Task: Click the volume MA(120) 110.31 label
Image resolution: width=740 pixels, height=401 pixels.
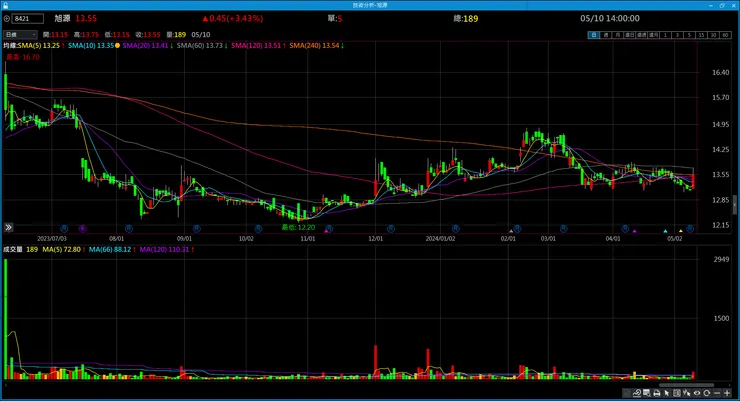Action: (x=164, y=249)
